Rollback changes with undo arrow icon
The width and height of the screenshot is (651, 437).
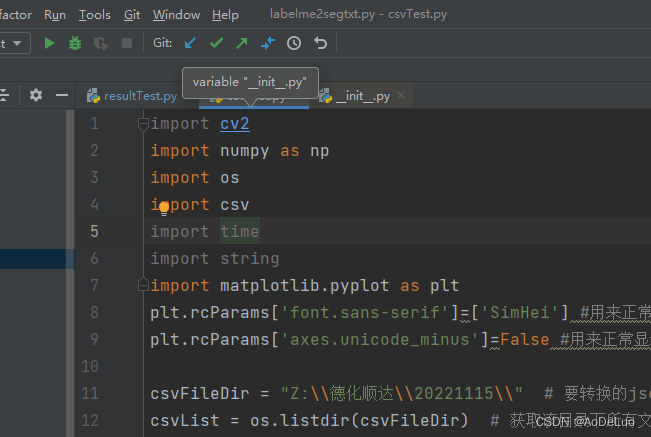(x=320, y=43)
